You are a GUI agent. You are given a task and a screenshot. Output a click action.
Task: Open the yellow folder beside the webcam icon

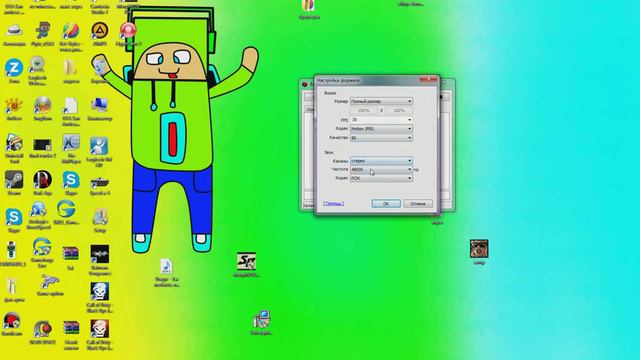click(71, 68)
